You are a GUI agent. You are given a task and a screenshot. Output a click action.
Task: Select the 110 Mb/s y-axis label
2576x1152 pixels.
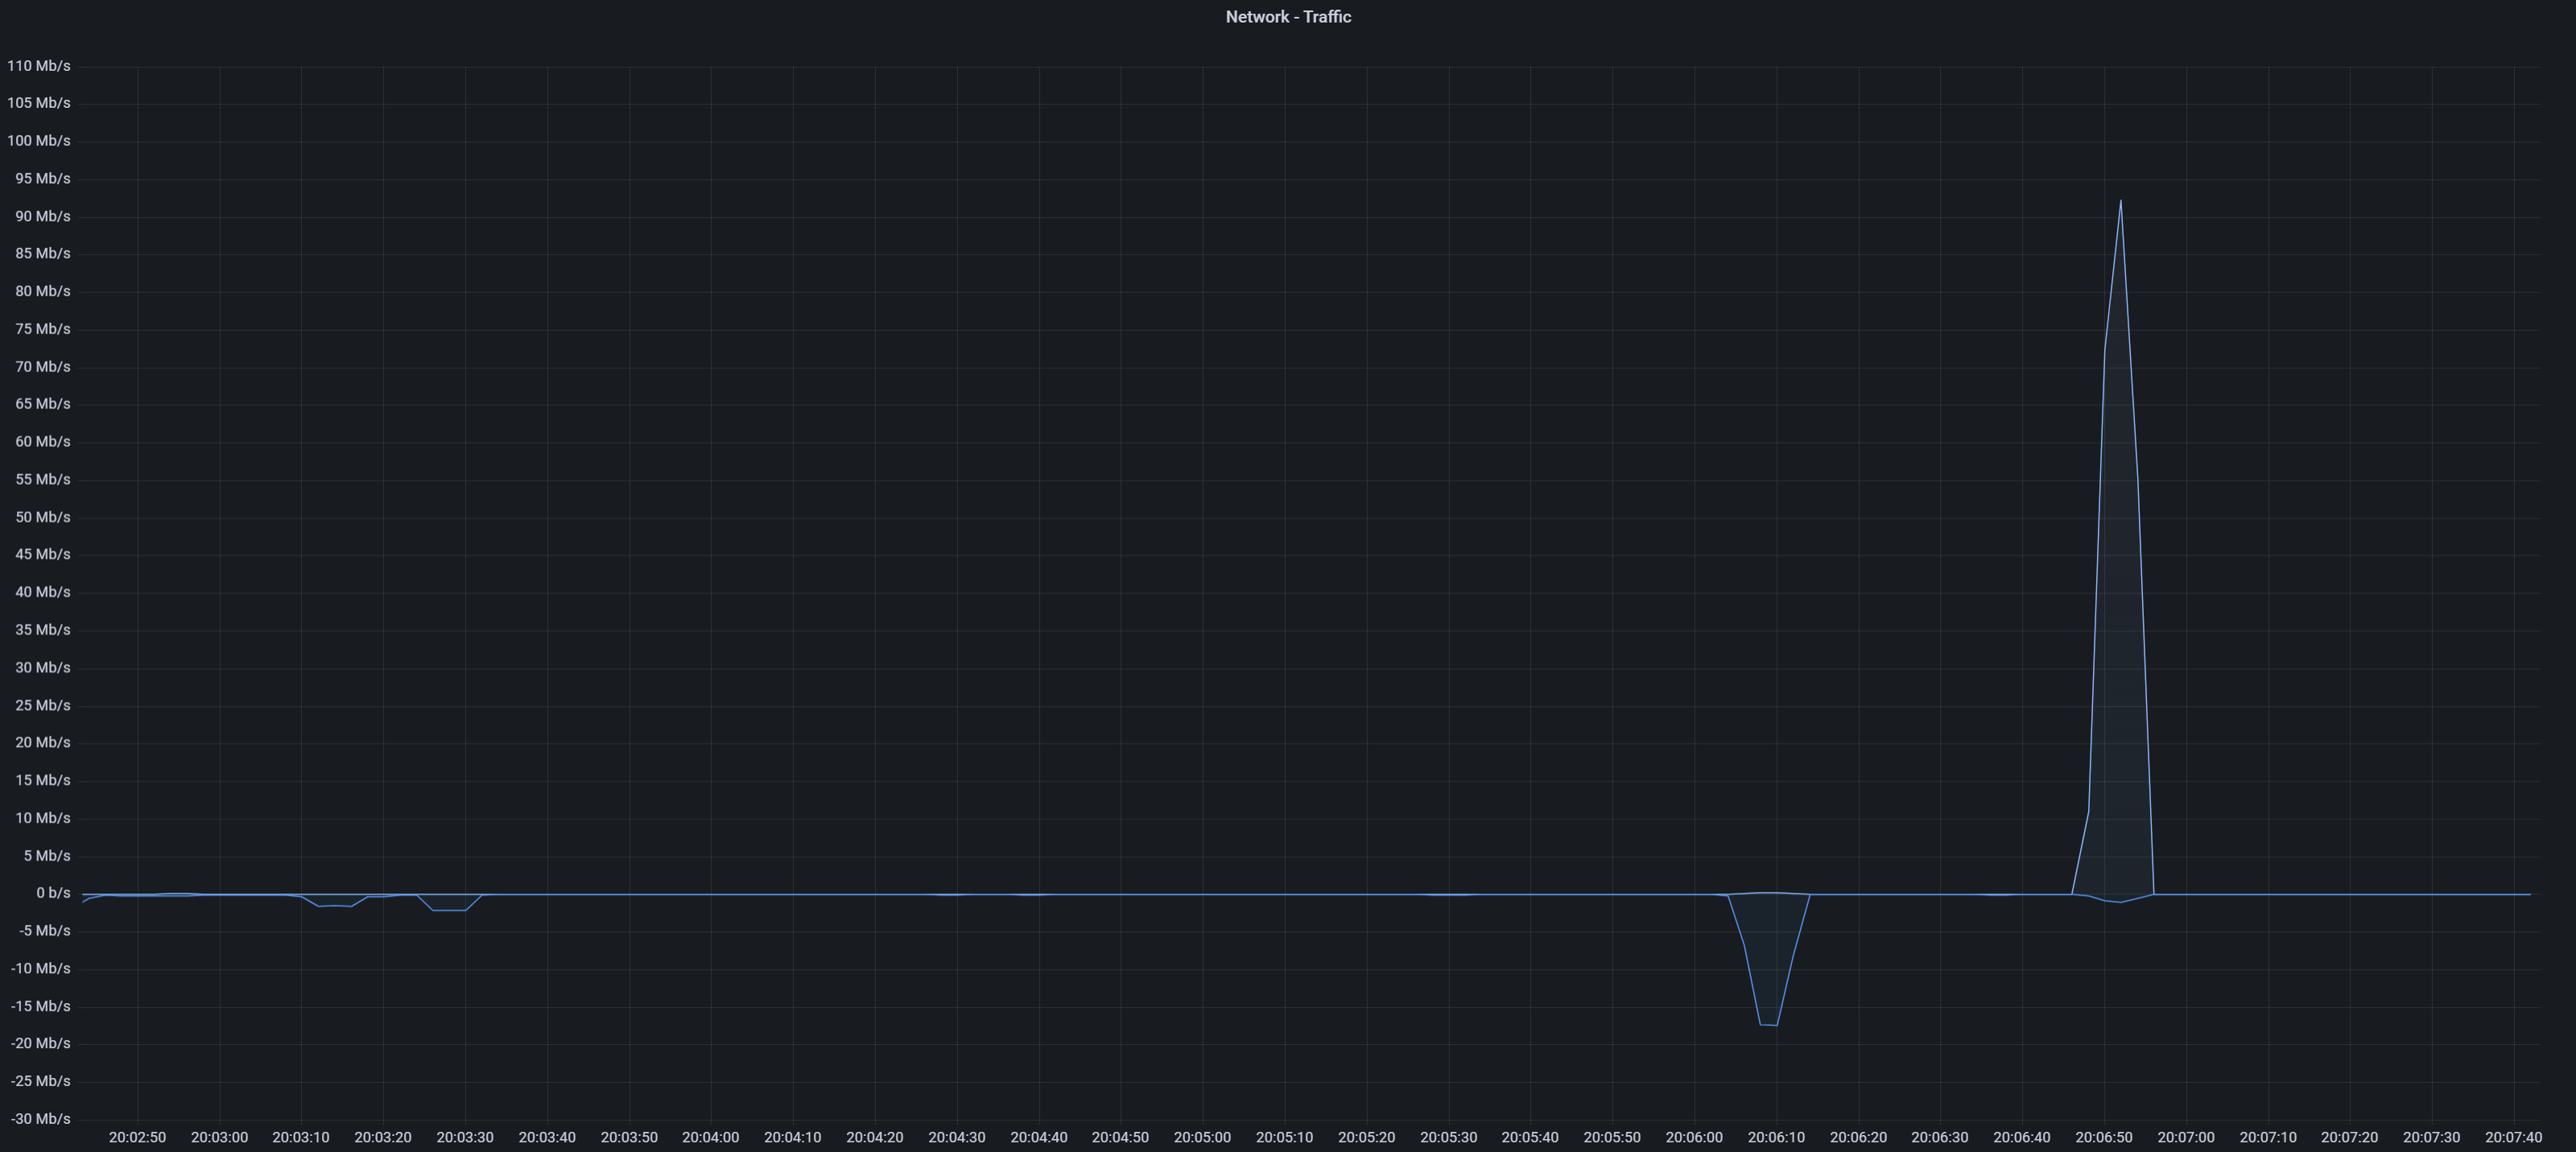coord(39,66)
